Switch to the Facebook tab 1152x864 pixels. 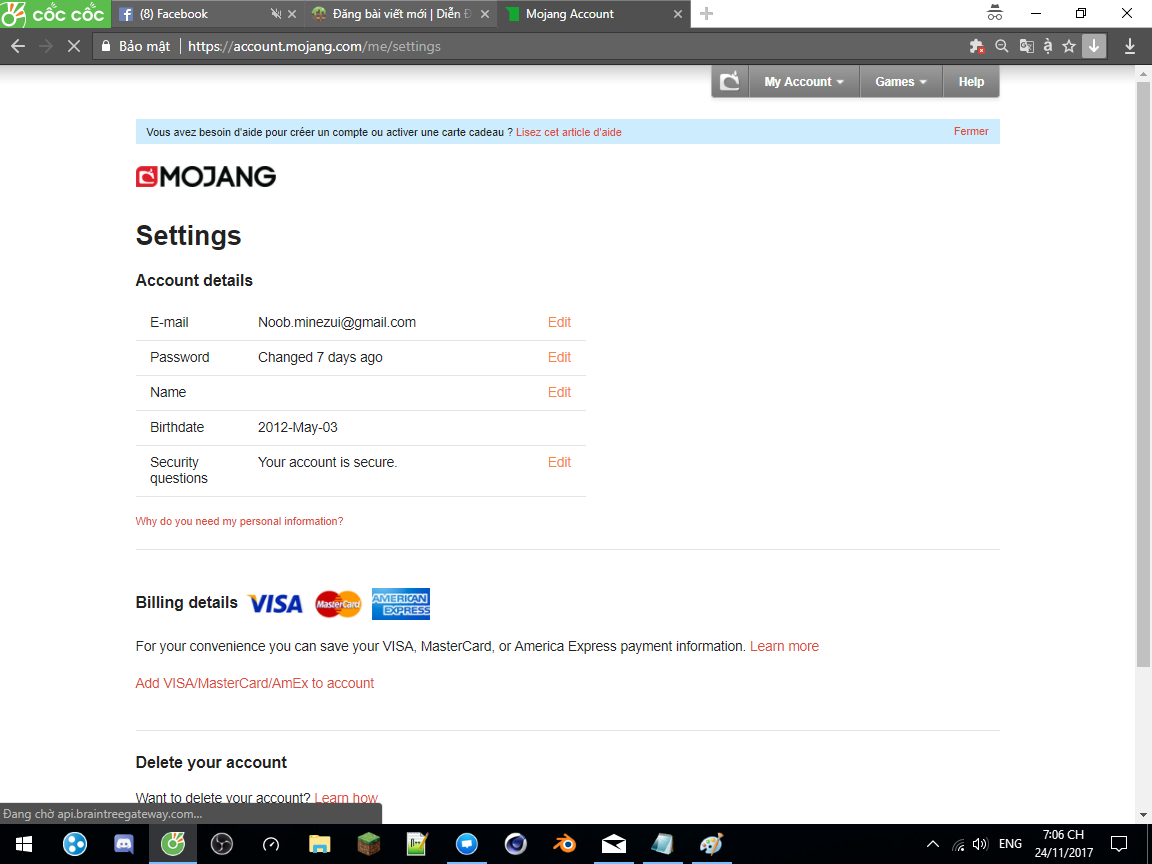coord(195,14)
